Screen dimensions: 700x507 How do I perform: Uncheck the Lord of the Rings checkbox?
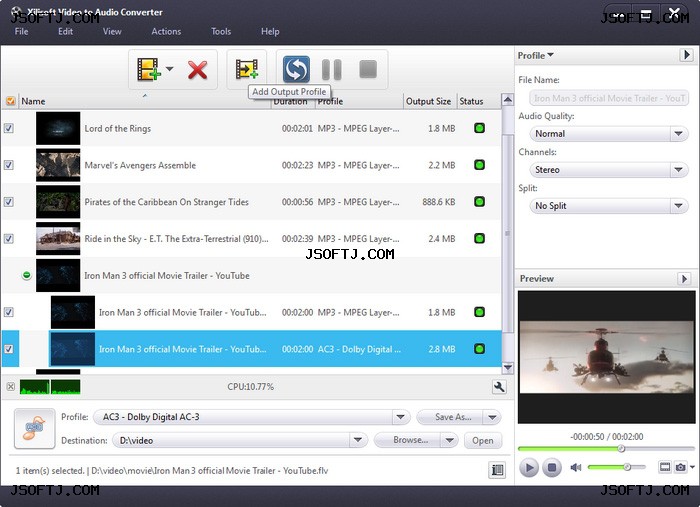(8, 129)
